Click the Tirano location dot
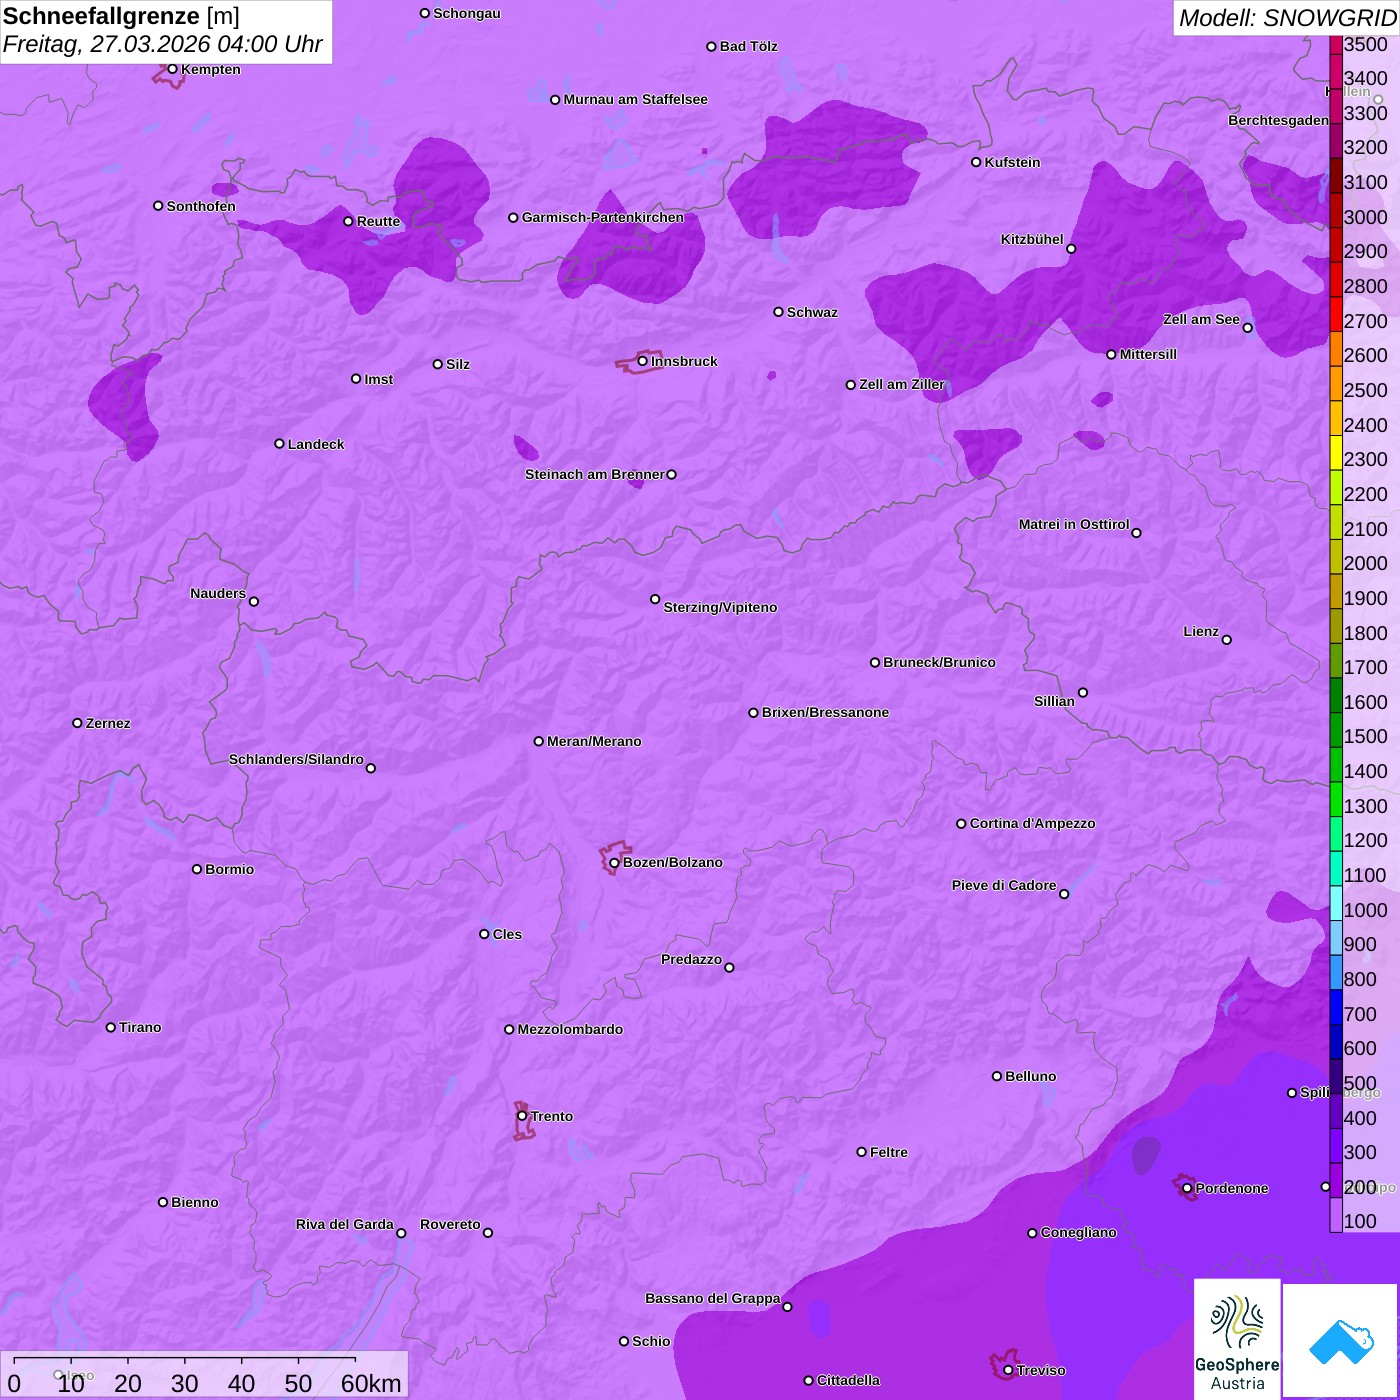 (x=111, y=1027)
